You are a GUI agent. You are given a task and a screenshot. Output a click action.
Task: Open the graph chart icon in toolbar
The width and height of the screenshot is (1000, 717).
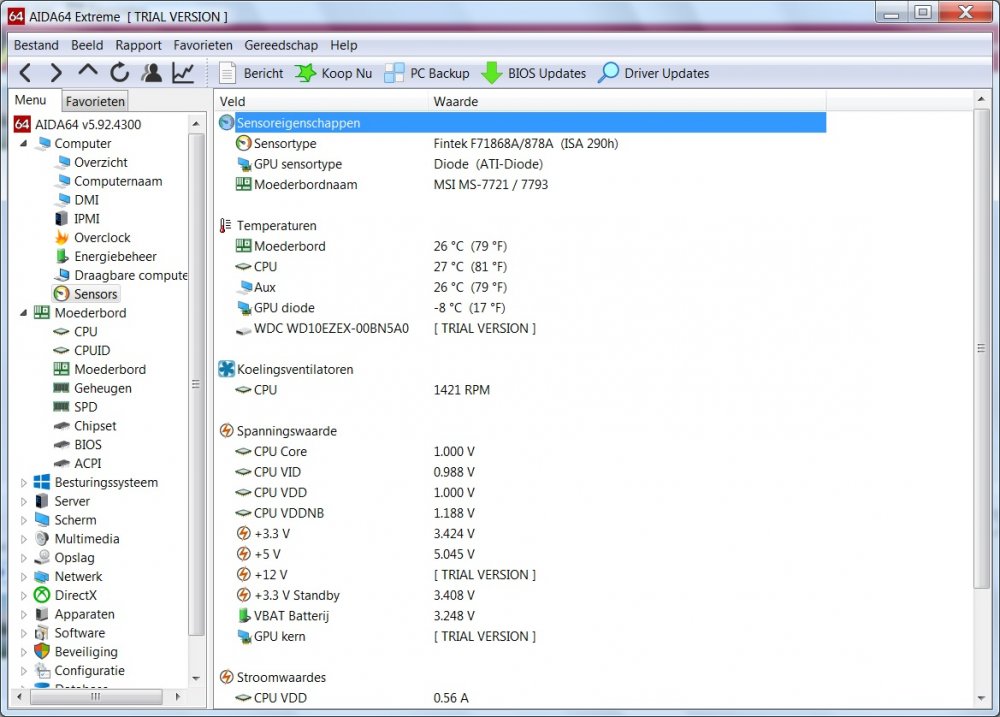[x=183, y=73]
